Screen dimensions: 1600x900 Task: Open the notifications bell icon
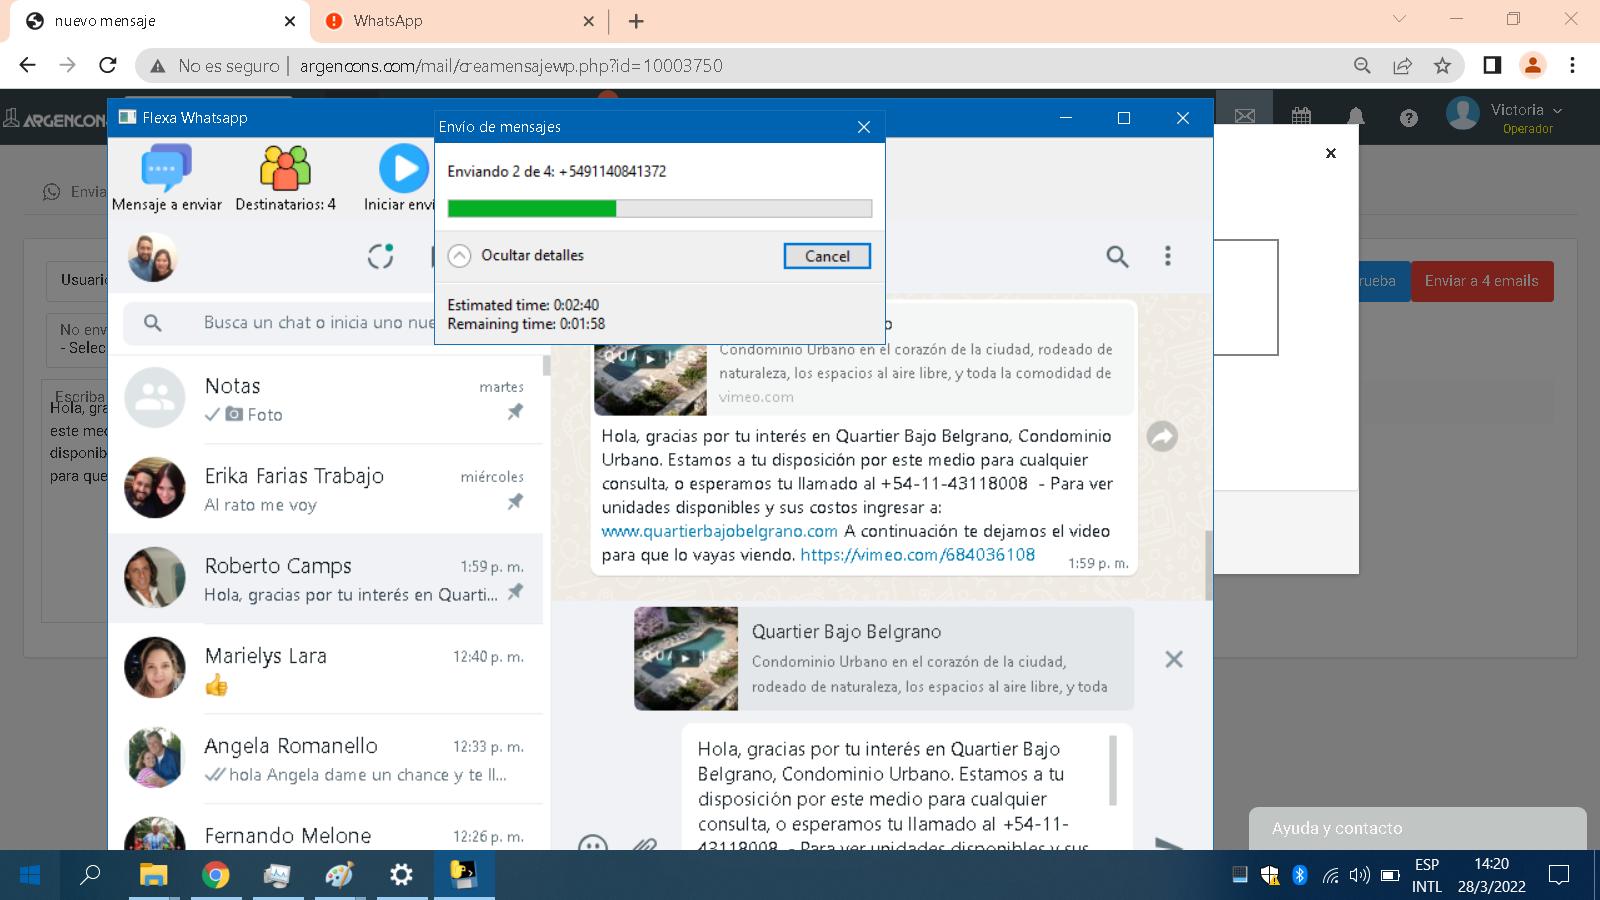coord(1355,116)
